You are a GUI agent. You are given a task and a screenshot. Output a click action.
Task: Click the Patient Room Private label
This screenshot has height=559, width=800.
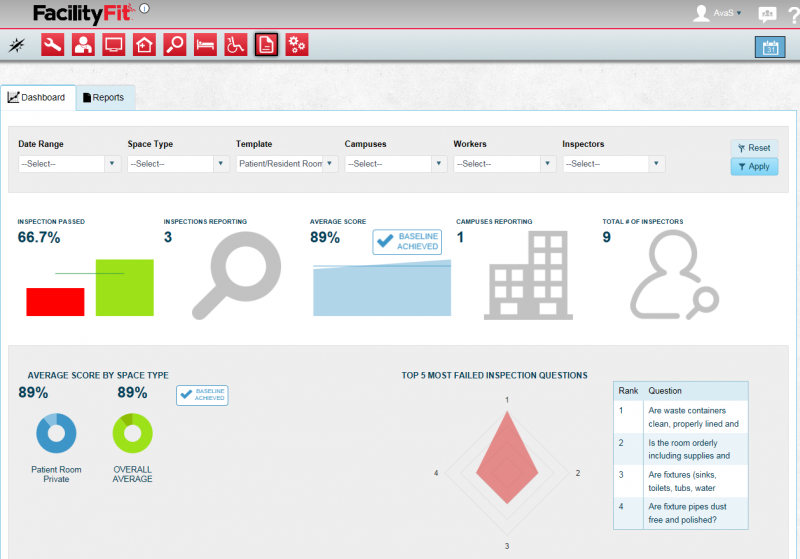pos(56,474)
